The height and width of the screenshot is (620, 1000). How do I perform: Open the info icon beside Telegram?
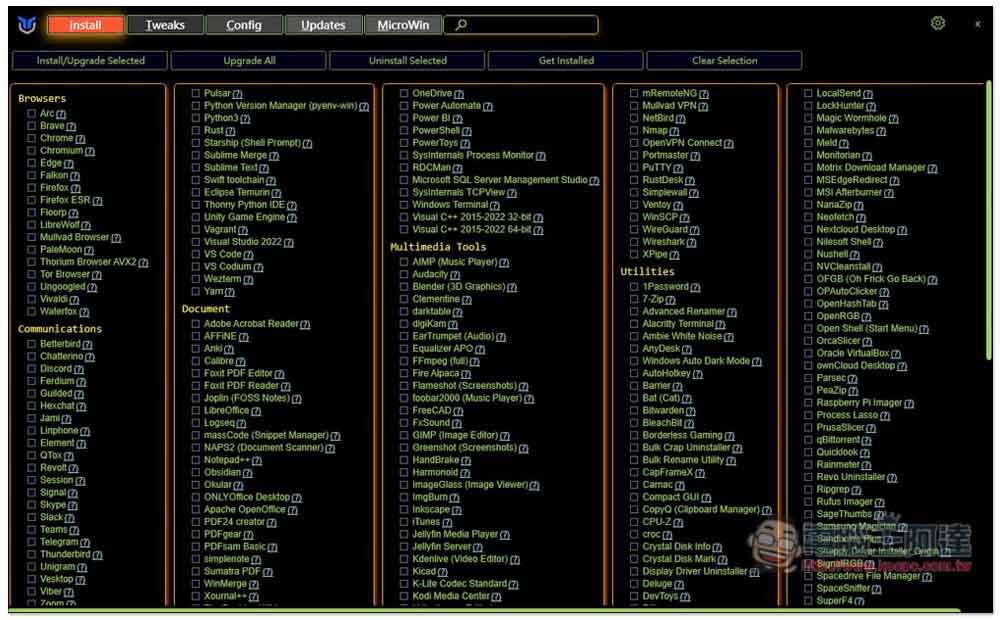85,543
